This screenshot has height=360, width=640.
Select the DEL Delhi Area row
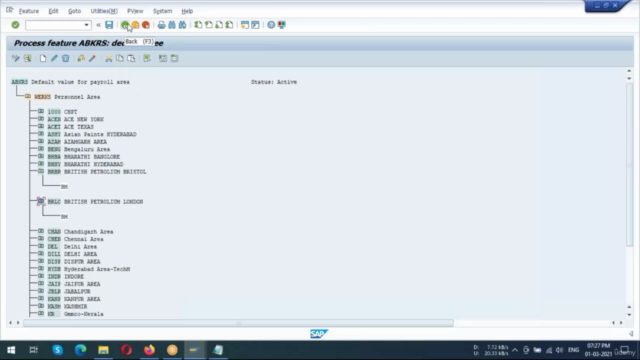coord(72,247)
